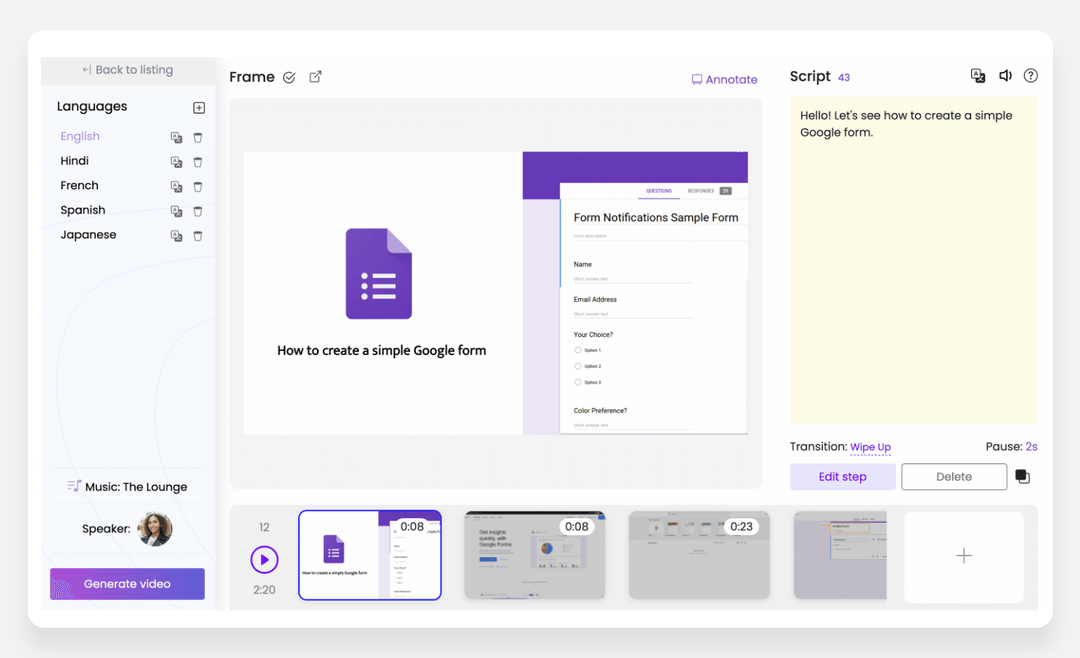Image resolution: width=1080 pixels, height=658 pixels.
Task: Select second timeline thumbnail Get insights
Action: pos(534,555)
